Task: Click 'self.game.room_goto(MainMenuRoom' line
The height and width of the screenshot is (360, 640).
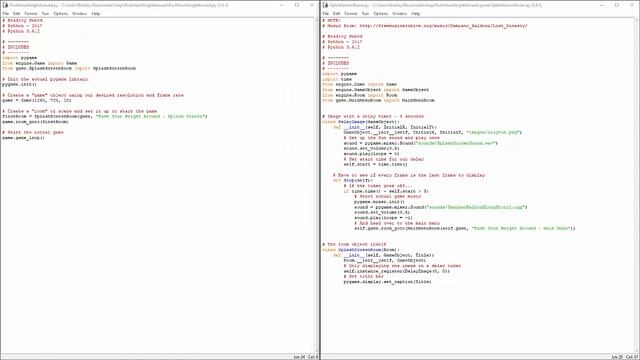Action: coord(465,229)
